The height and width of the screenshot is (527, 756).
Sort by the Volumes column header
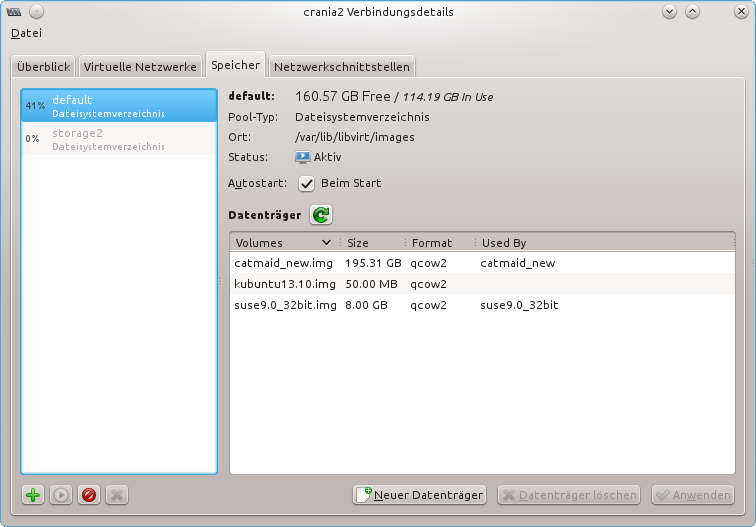[x=283, y=243]
